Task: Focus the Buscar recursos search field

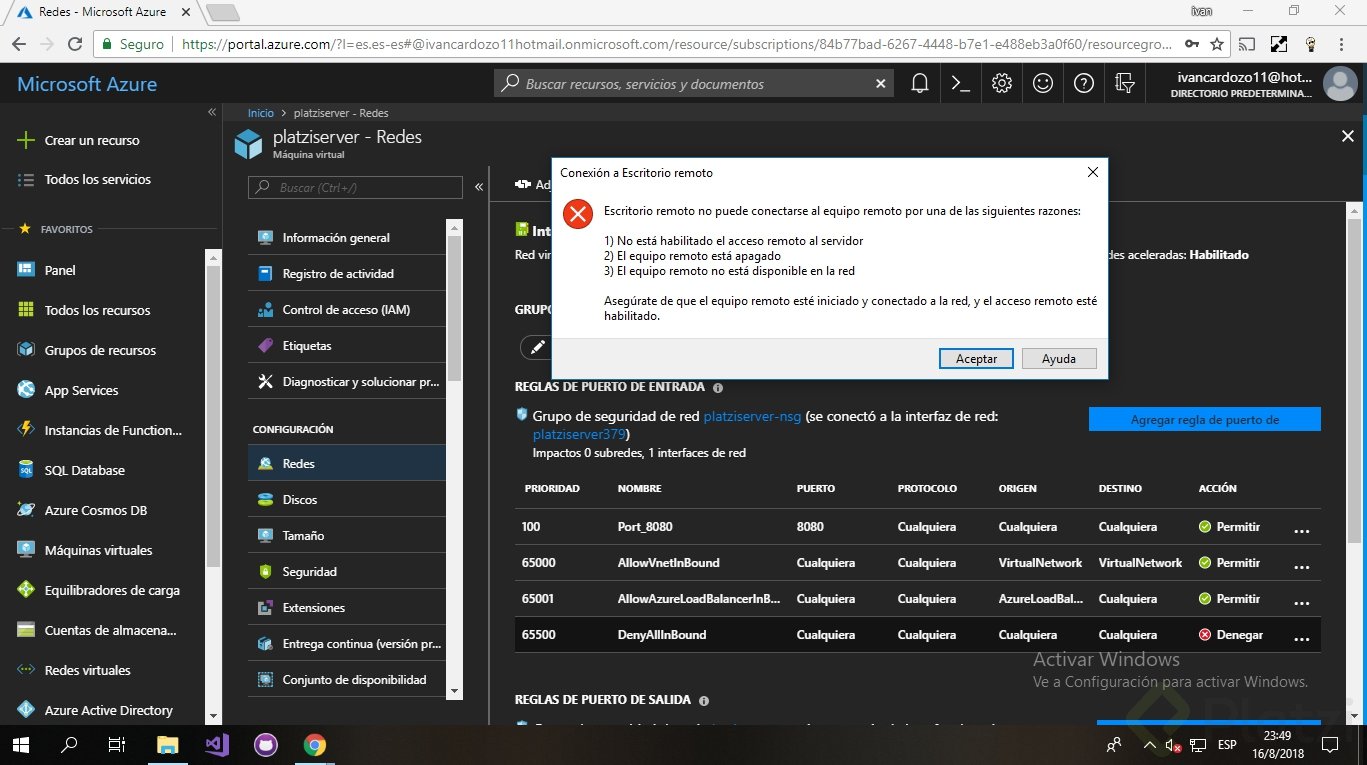Action: coord(695,84)
